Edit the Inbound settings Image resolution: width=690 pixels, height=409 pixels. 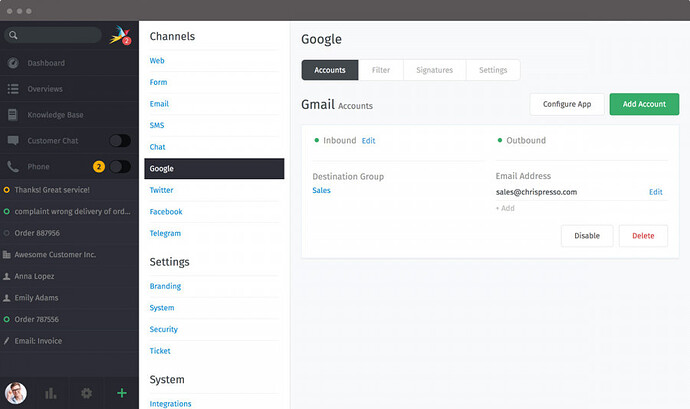coord(368,141)
